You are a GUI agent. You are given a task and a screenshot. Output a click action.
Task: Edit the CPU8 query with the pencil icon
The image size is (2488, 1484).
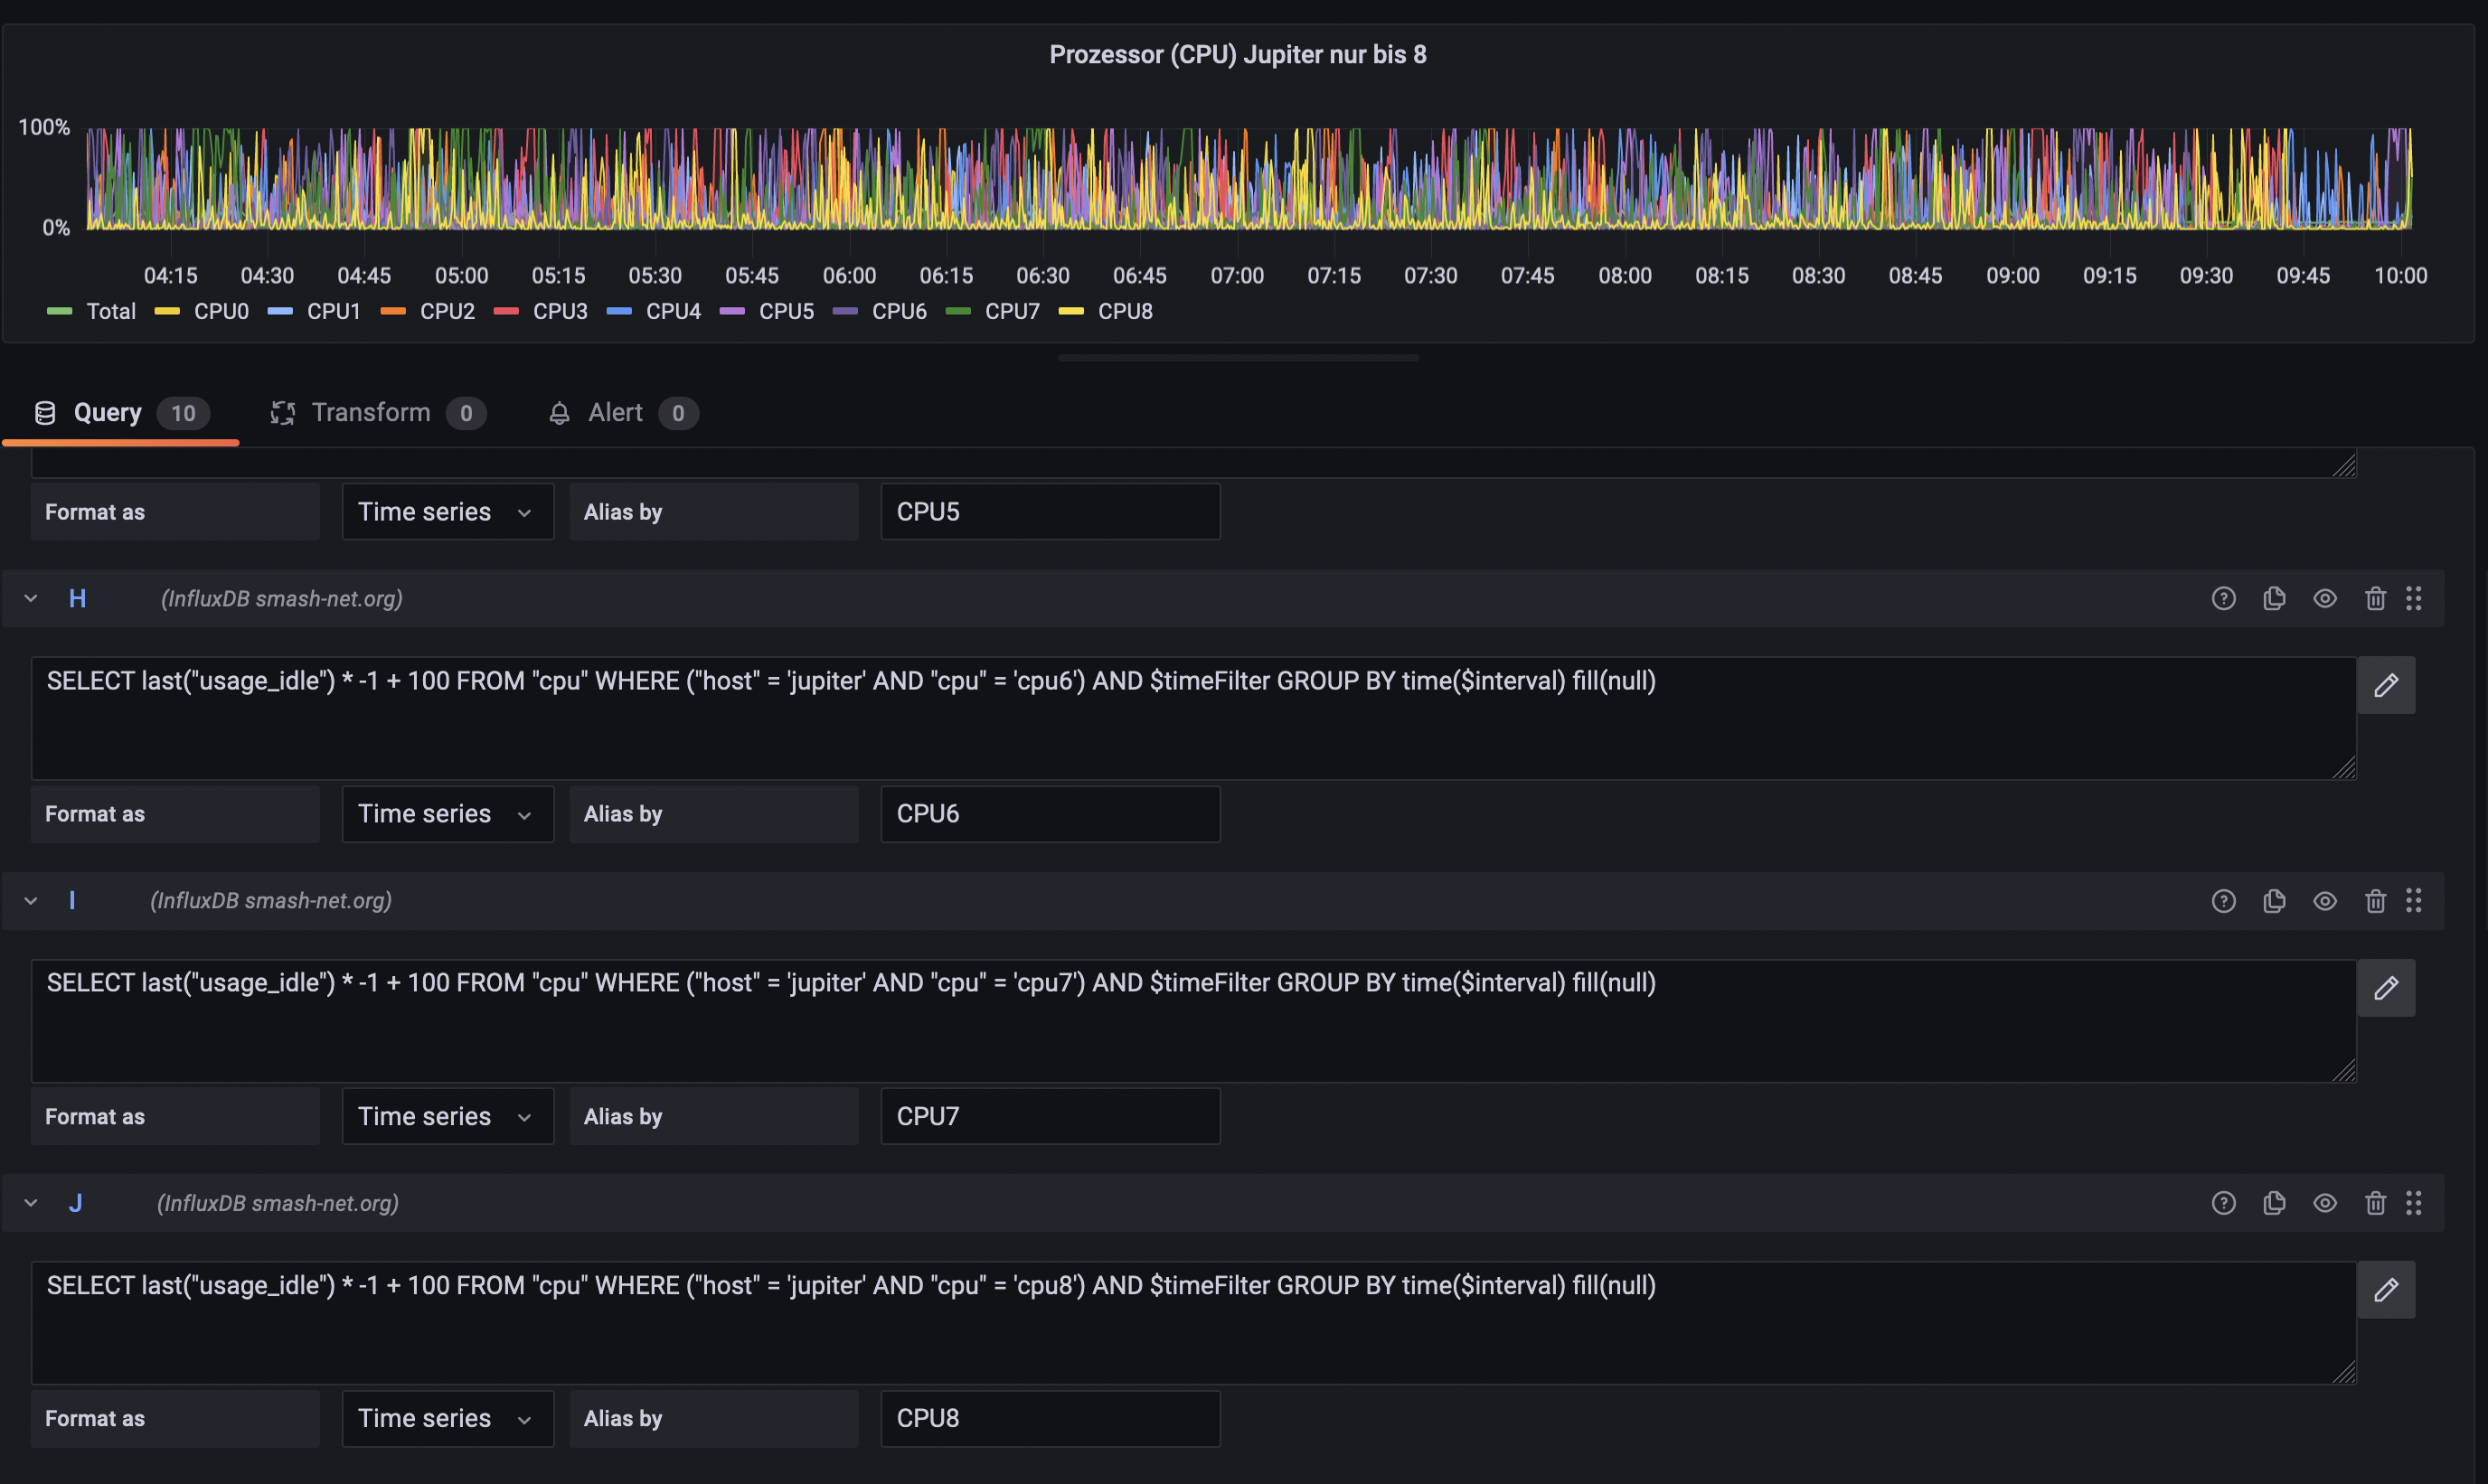[x=2387, y=1290]
